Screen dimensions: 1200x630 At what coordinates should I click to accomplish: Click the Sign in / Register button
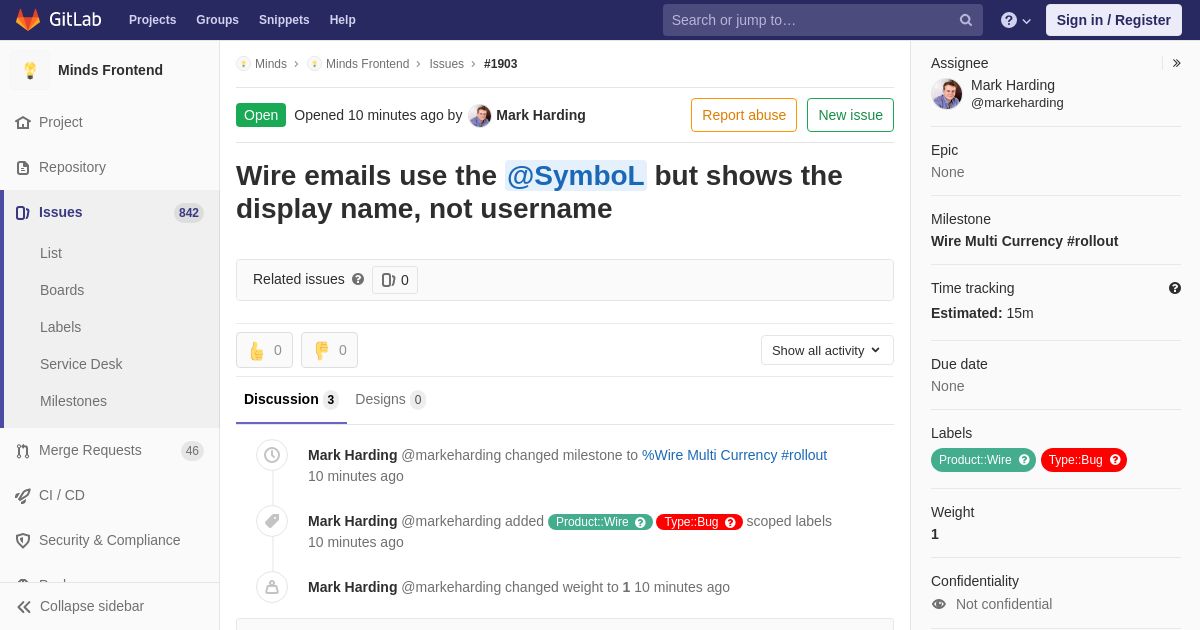(x=1114, y=20)
